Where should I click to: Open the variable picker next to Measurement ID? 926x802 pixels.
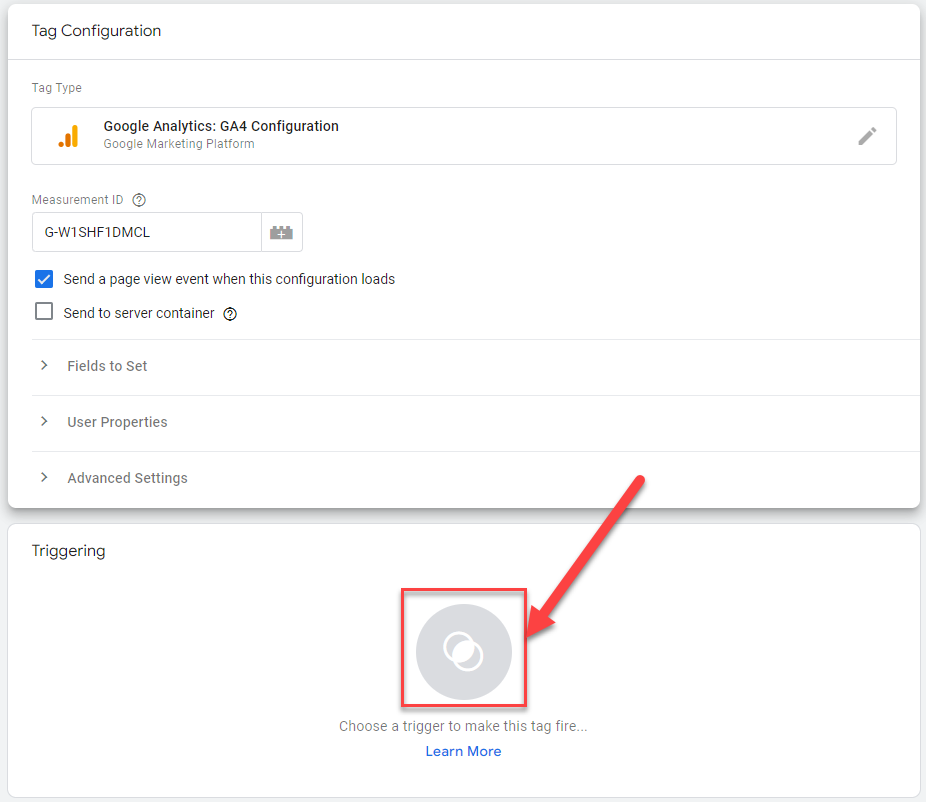coord(282,232)
